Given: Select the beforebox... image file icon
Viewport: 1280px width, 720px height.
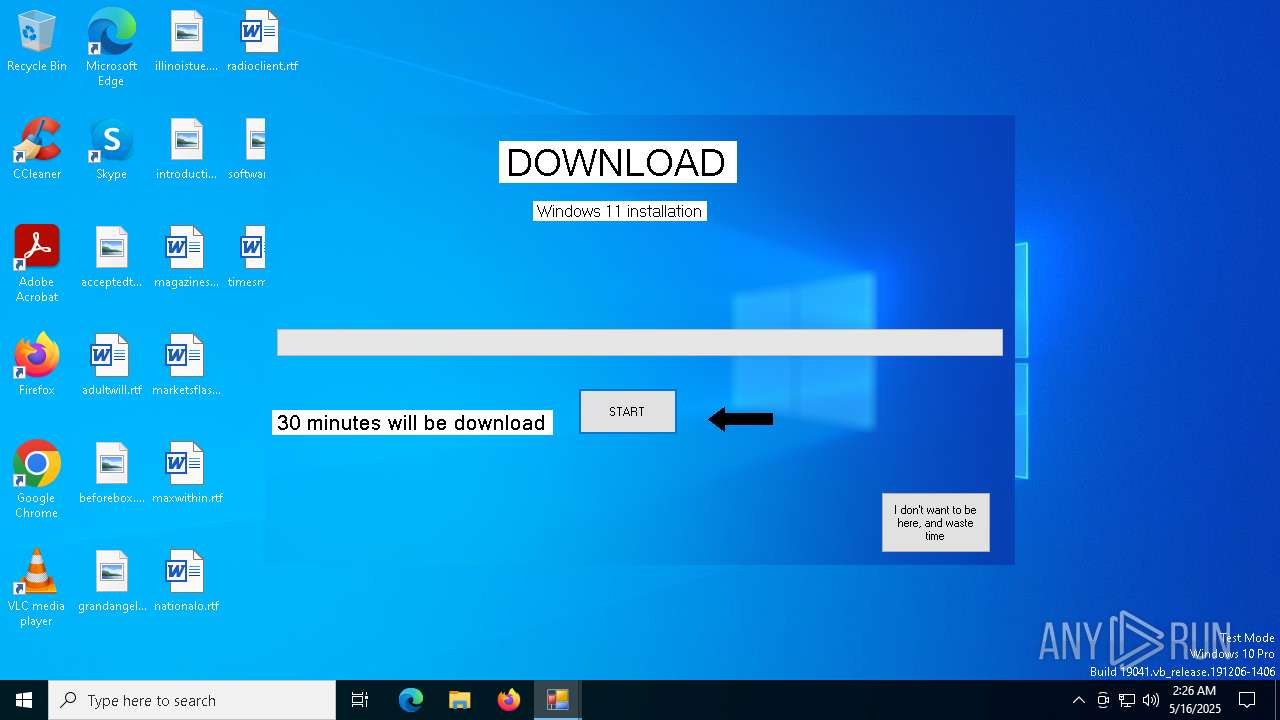Looking at the screenshot, I should tap(111, 474).
